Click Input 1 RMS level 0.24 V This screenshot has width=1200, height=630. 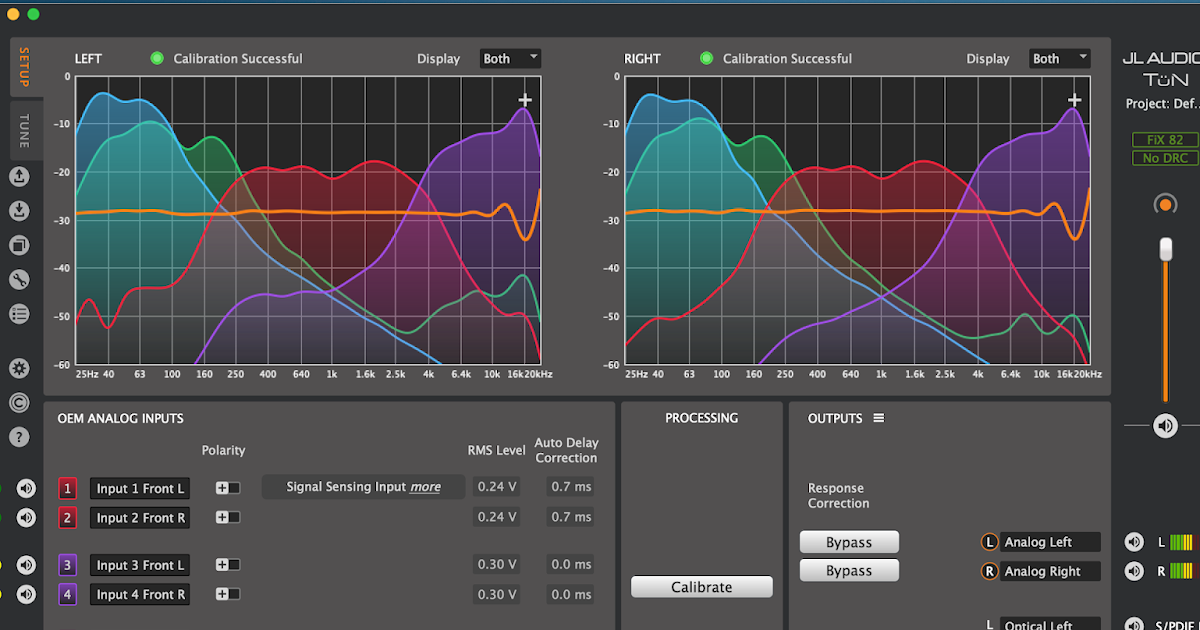[497, 487]
